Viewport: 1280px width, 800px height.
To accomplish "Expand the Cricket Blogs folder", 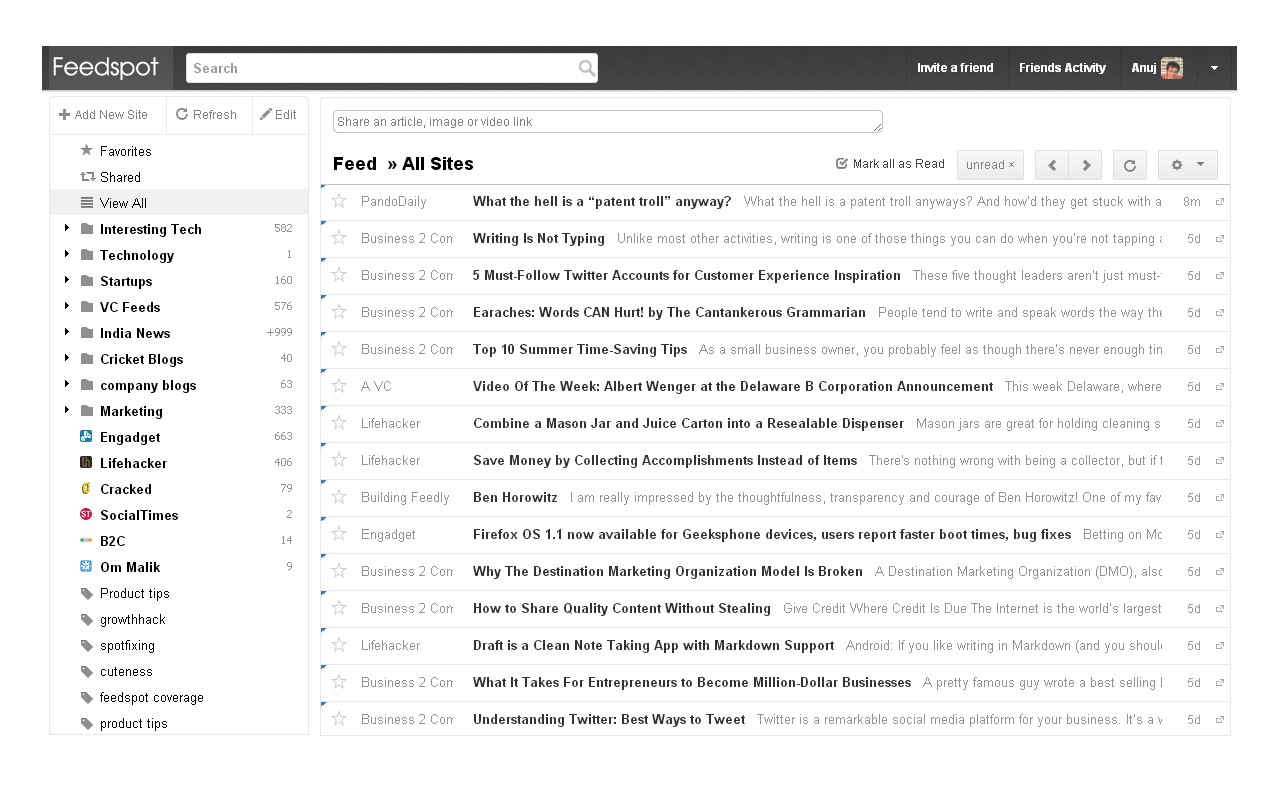I will pos(67,358).
